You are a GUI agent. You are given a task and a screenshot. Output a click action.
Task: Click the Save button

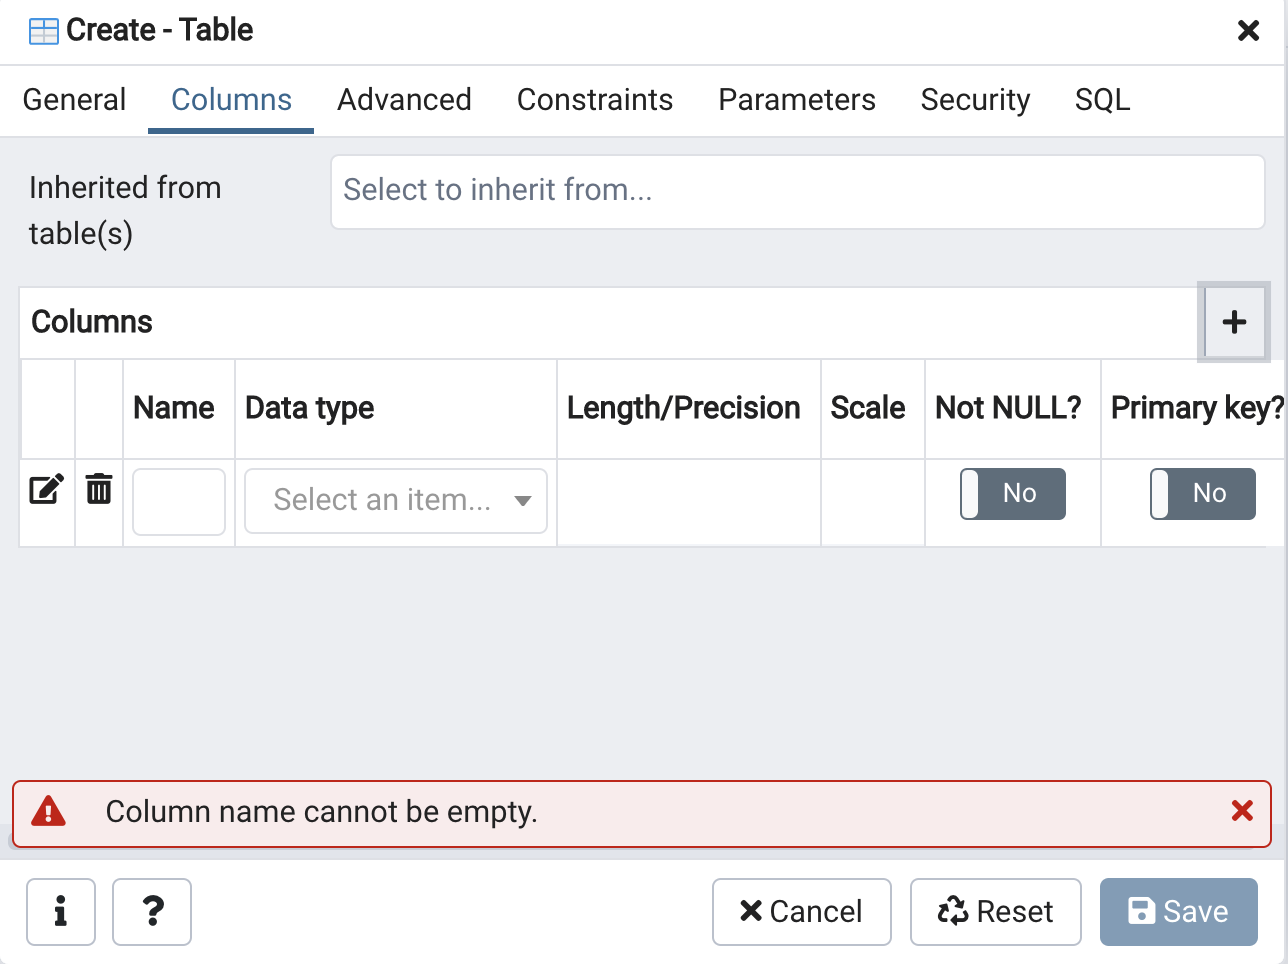click(x=1178, y=911)
